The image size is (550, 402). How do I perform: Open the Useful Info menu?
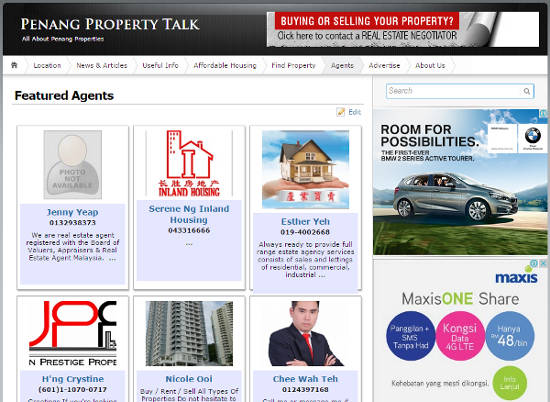point(160,66)
